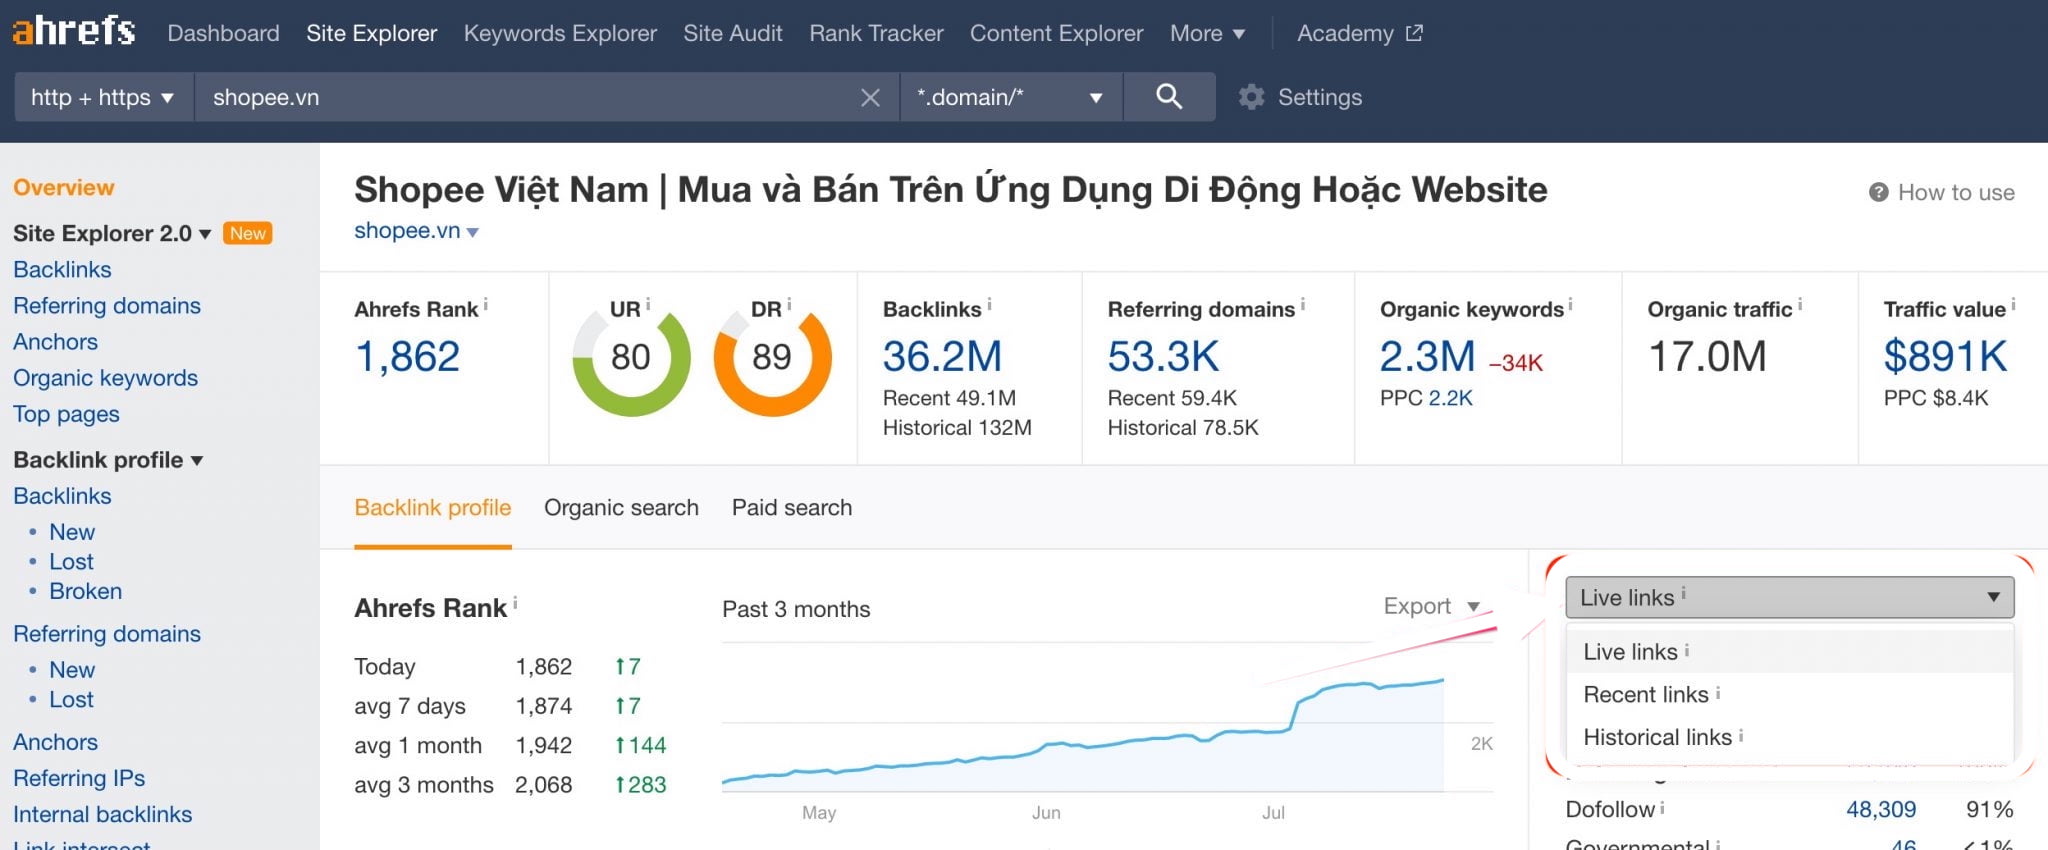The height and width of the screenshot is (850, 2048).
Task: Click the How to use help icon
Action: click(1878, 192)
